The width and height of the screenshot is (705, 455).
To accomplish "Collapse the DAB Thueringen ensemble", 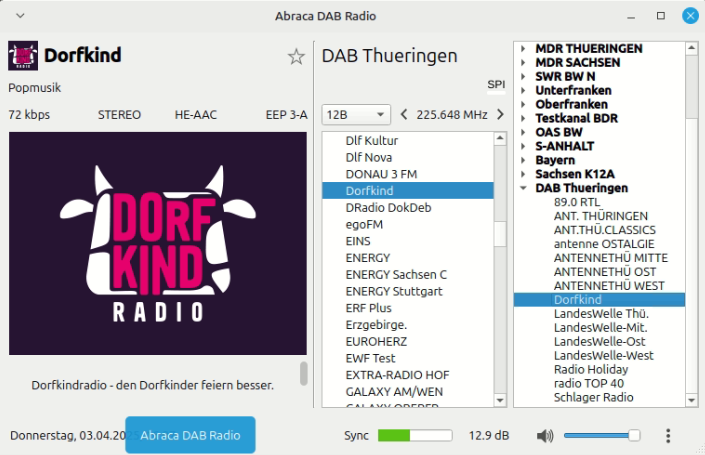I will tap(524, 188).
